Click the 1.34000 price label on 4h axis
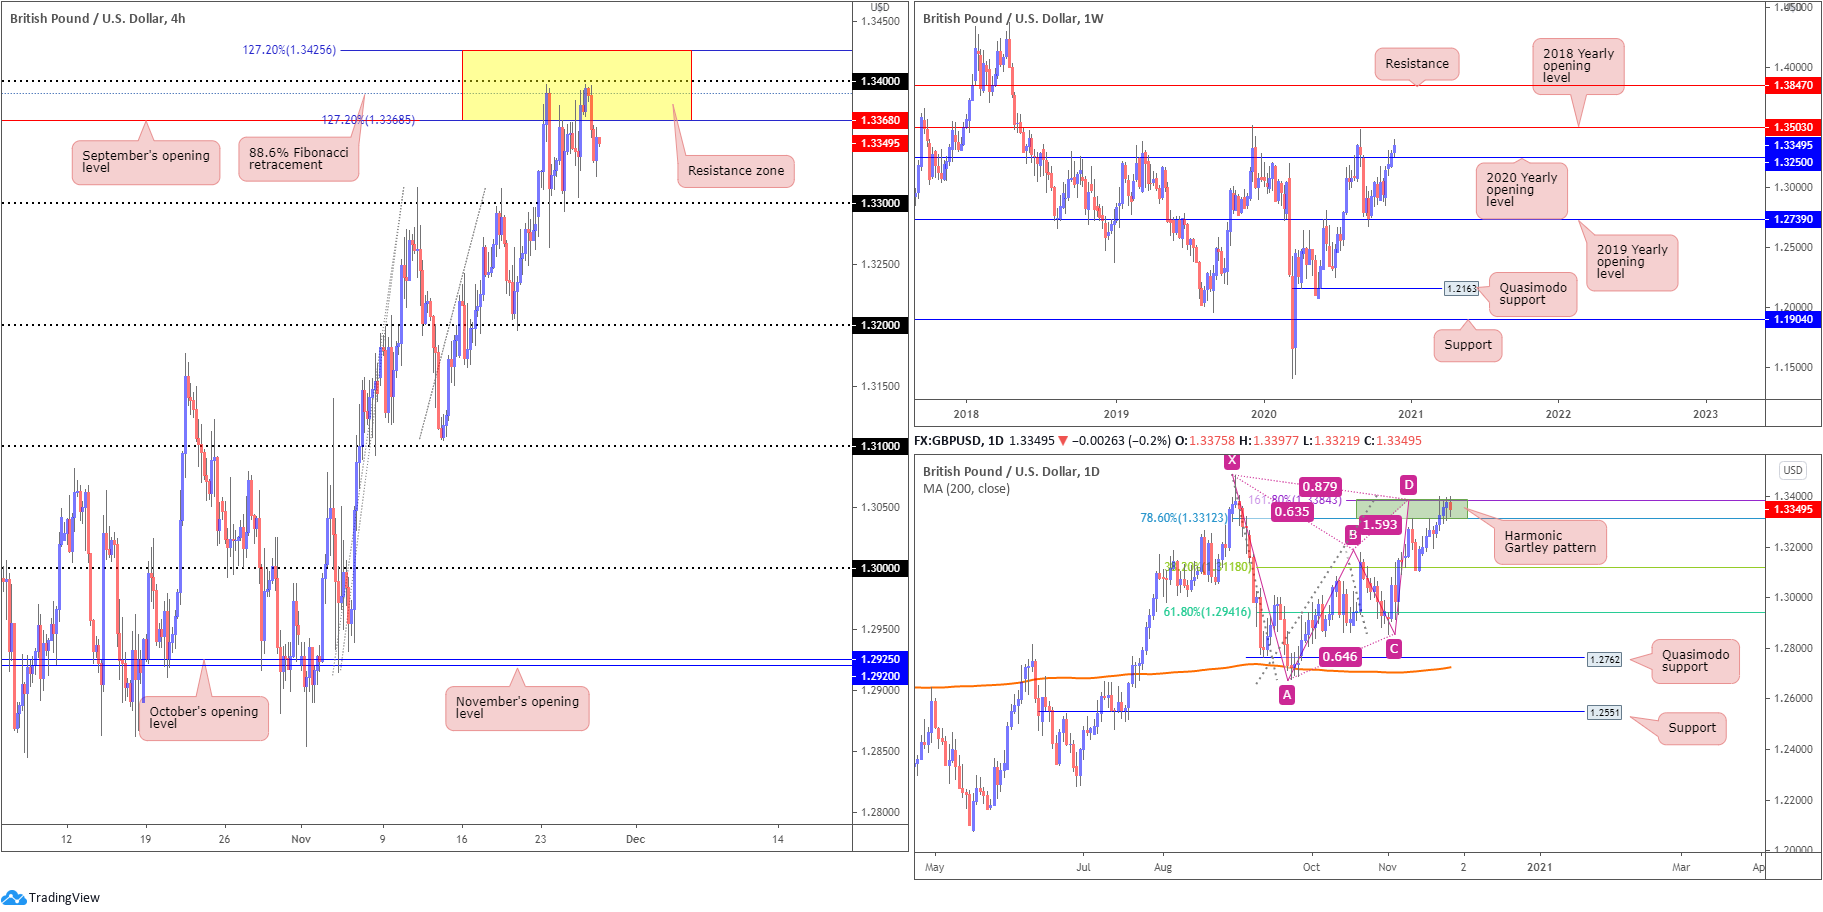The height and width of the screenshot is (912, 1823). [x=880, y=81]
